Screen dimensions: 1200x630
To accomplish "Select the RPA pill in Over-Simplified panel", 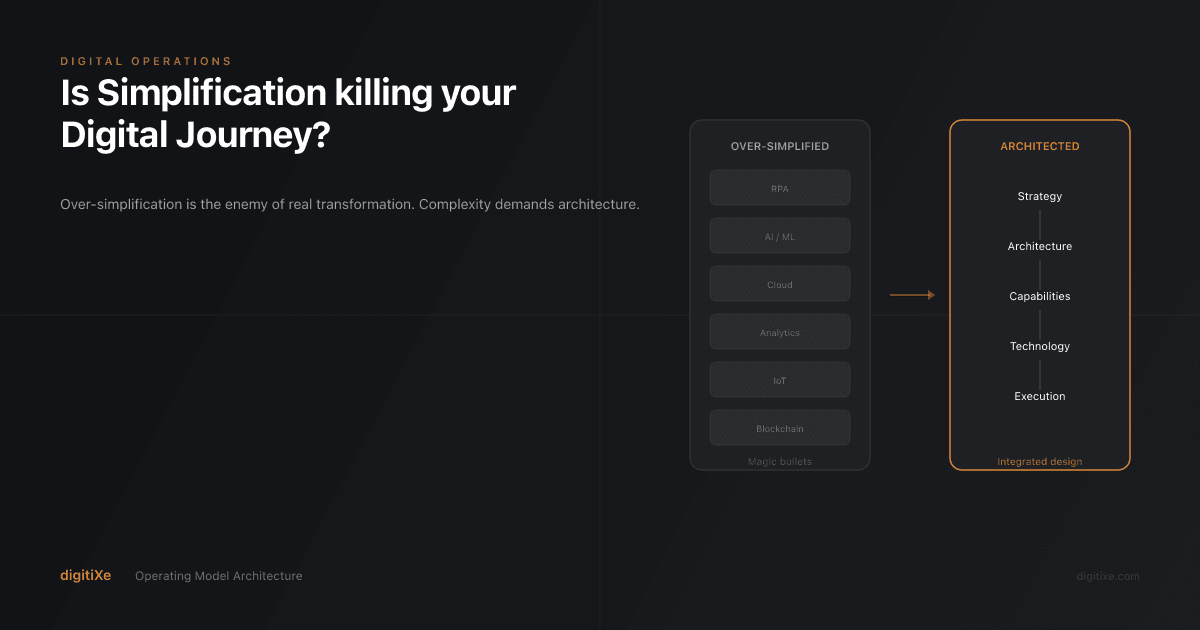I will (779, 187).
